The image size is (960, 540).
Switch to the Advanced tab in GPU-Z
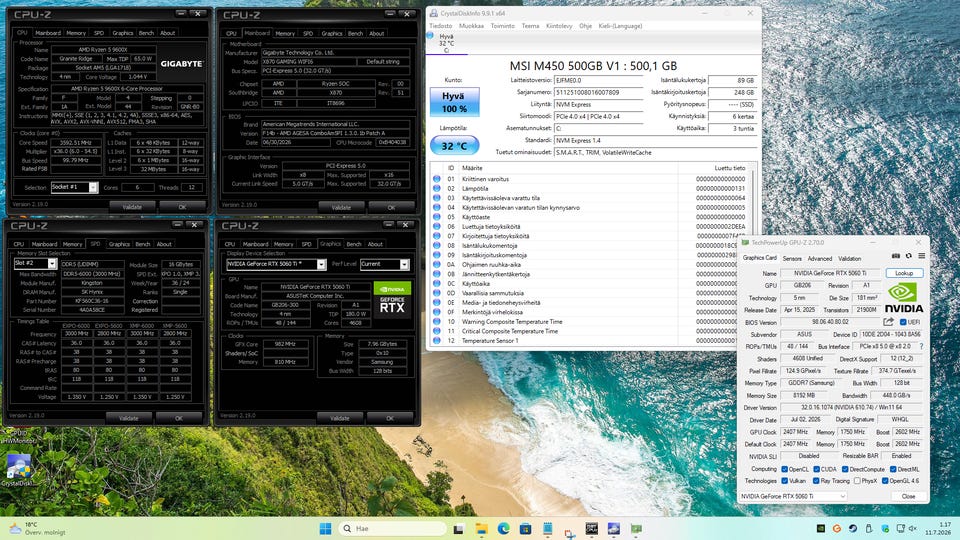[x=819, y=258]
